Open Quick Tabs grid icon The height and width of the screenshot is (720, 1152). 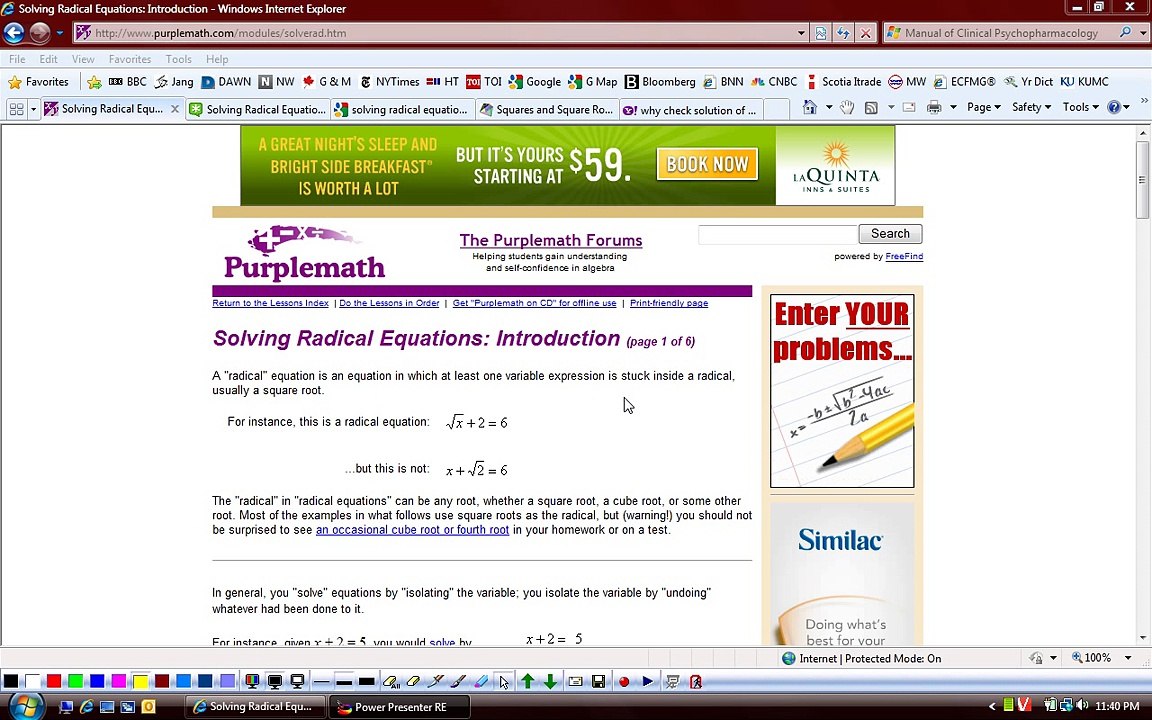click(16, 109)
